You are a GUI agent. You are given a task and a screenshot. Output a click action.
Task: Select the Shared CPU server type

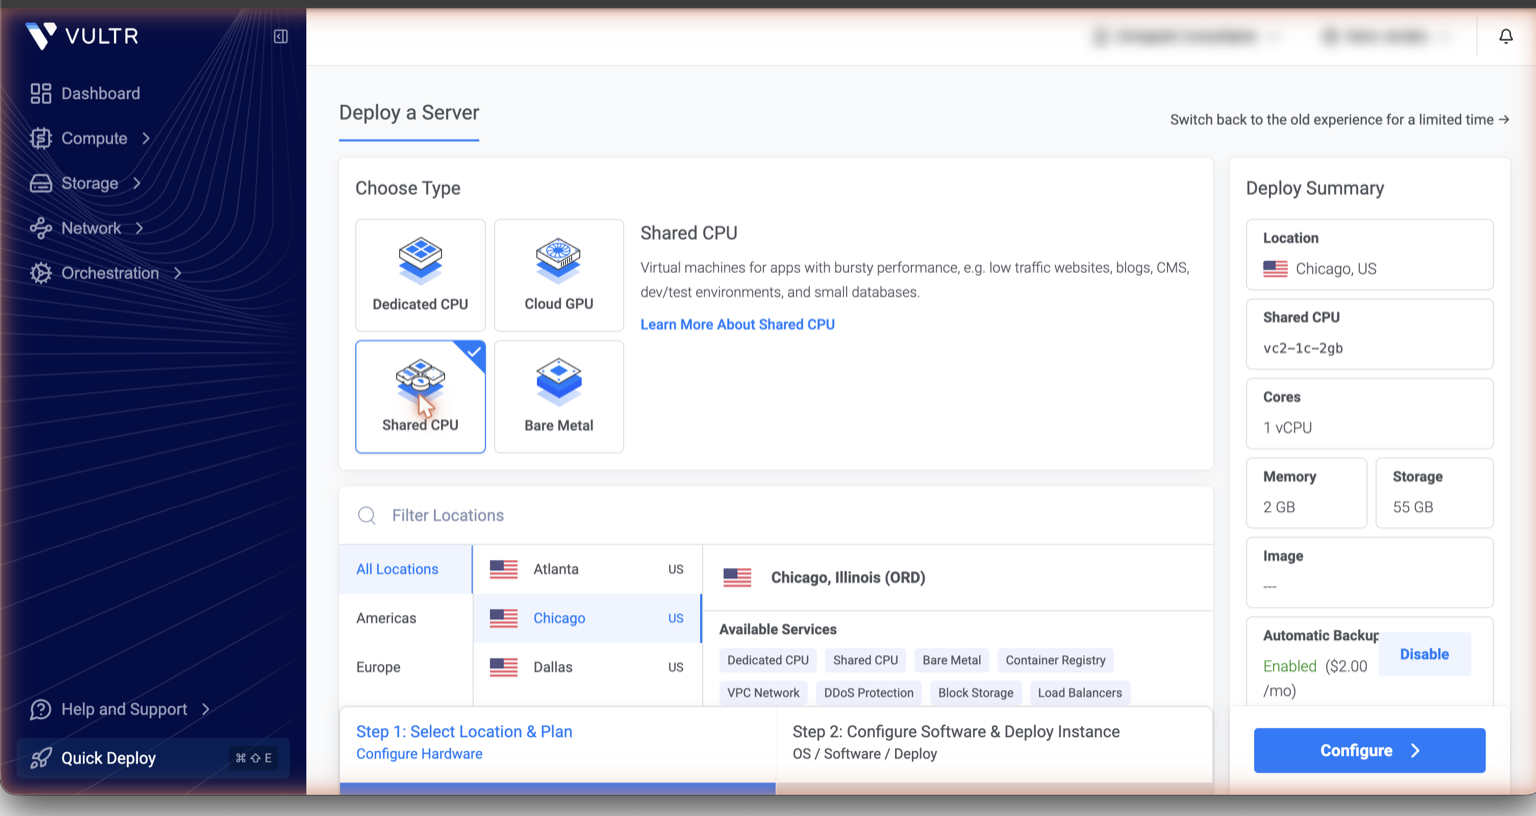[x=420, y=397]
